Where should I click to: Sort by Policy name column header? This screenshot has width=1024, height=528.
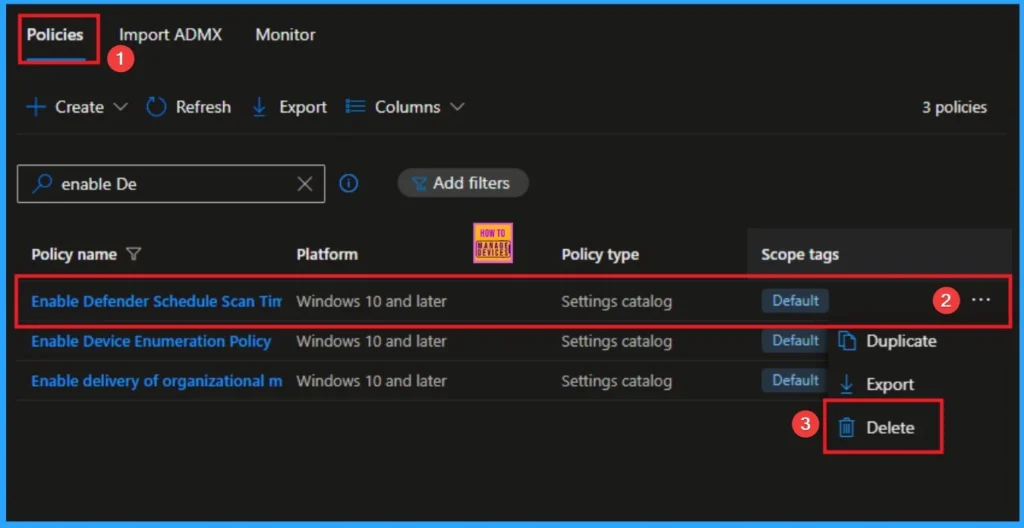pyautogui.click(x=74, y=254)
